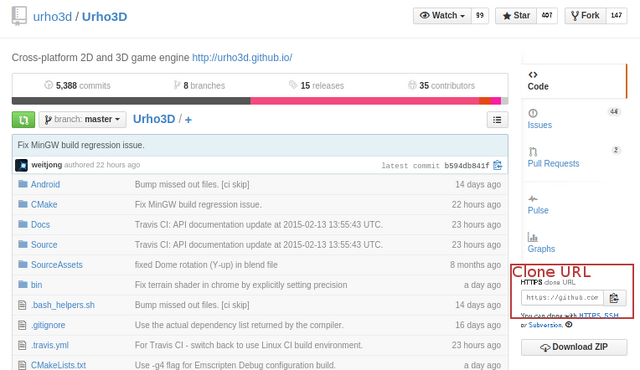The height and width of the screenshot is (370, 640).
Task: Copy the HTTPS clone URL to clipboard
Action: click(x=614, y=298)
